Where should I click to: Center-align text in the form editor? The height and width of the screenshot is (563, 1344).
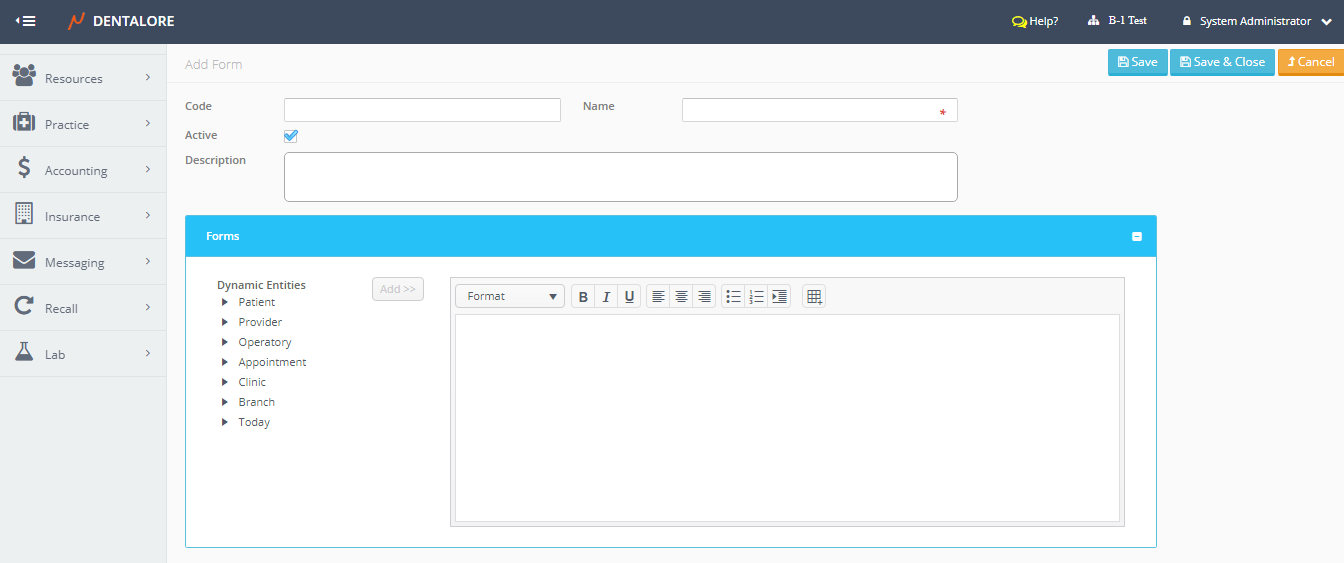(x=681, y=297)
